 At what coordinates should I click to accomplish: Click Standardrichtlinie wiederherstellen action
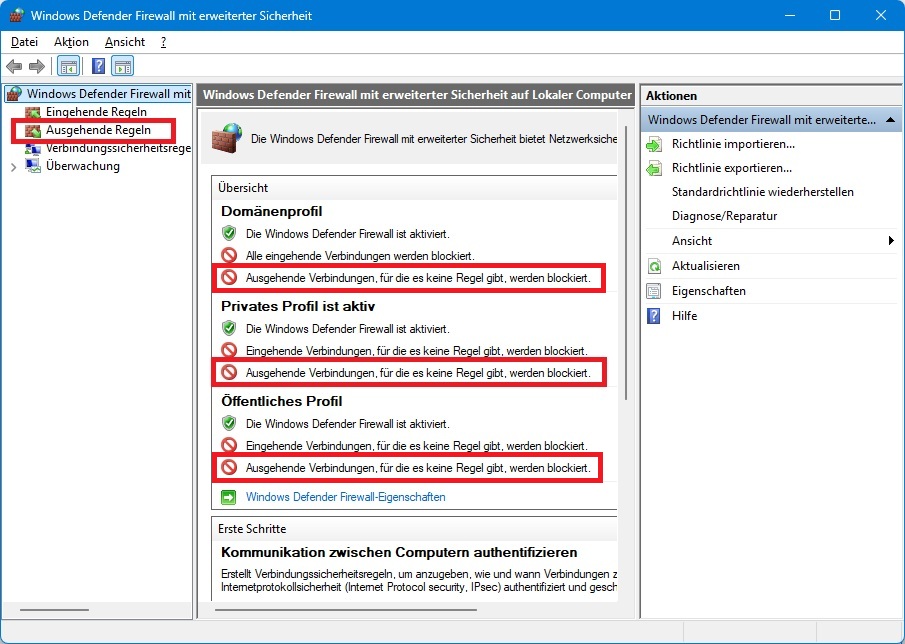click(762, 192)
